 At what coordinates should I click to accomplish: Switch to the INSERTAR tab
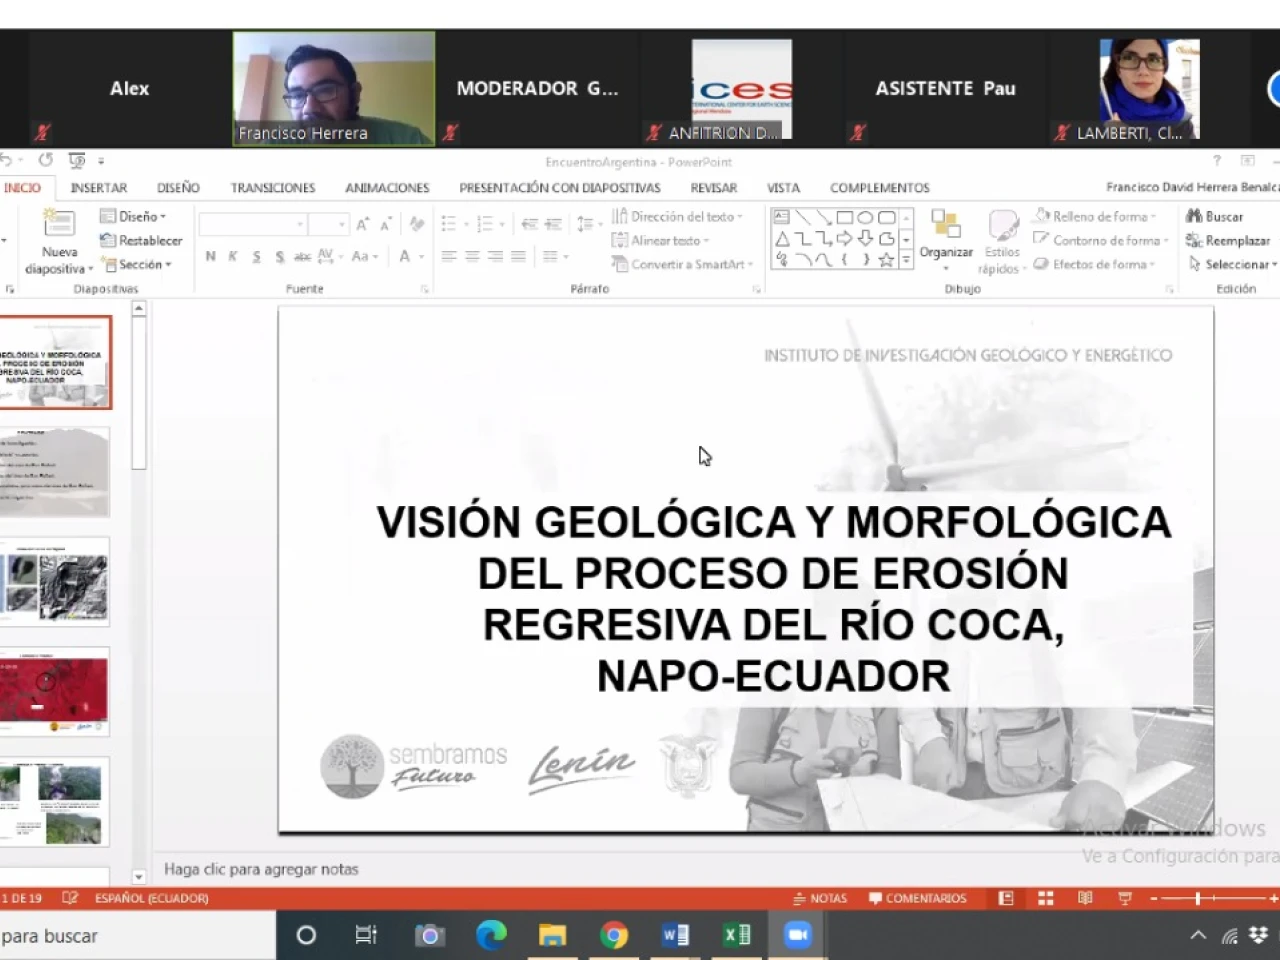(x=98, y=188)
